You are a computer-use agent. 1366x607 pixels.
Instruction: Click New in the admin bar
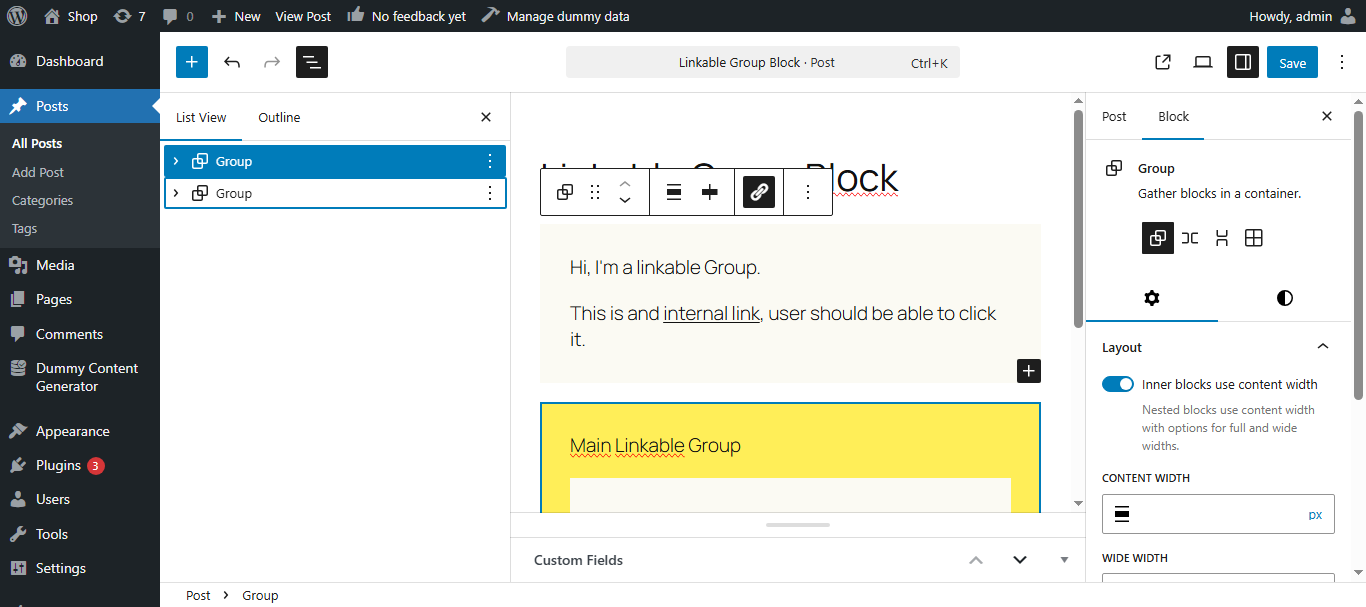(236, 16)
